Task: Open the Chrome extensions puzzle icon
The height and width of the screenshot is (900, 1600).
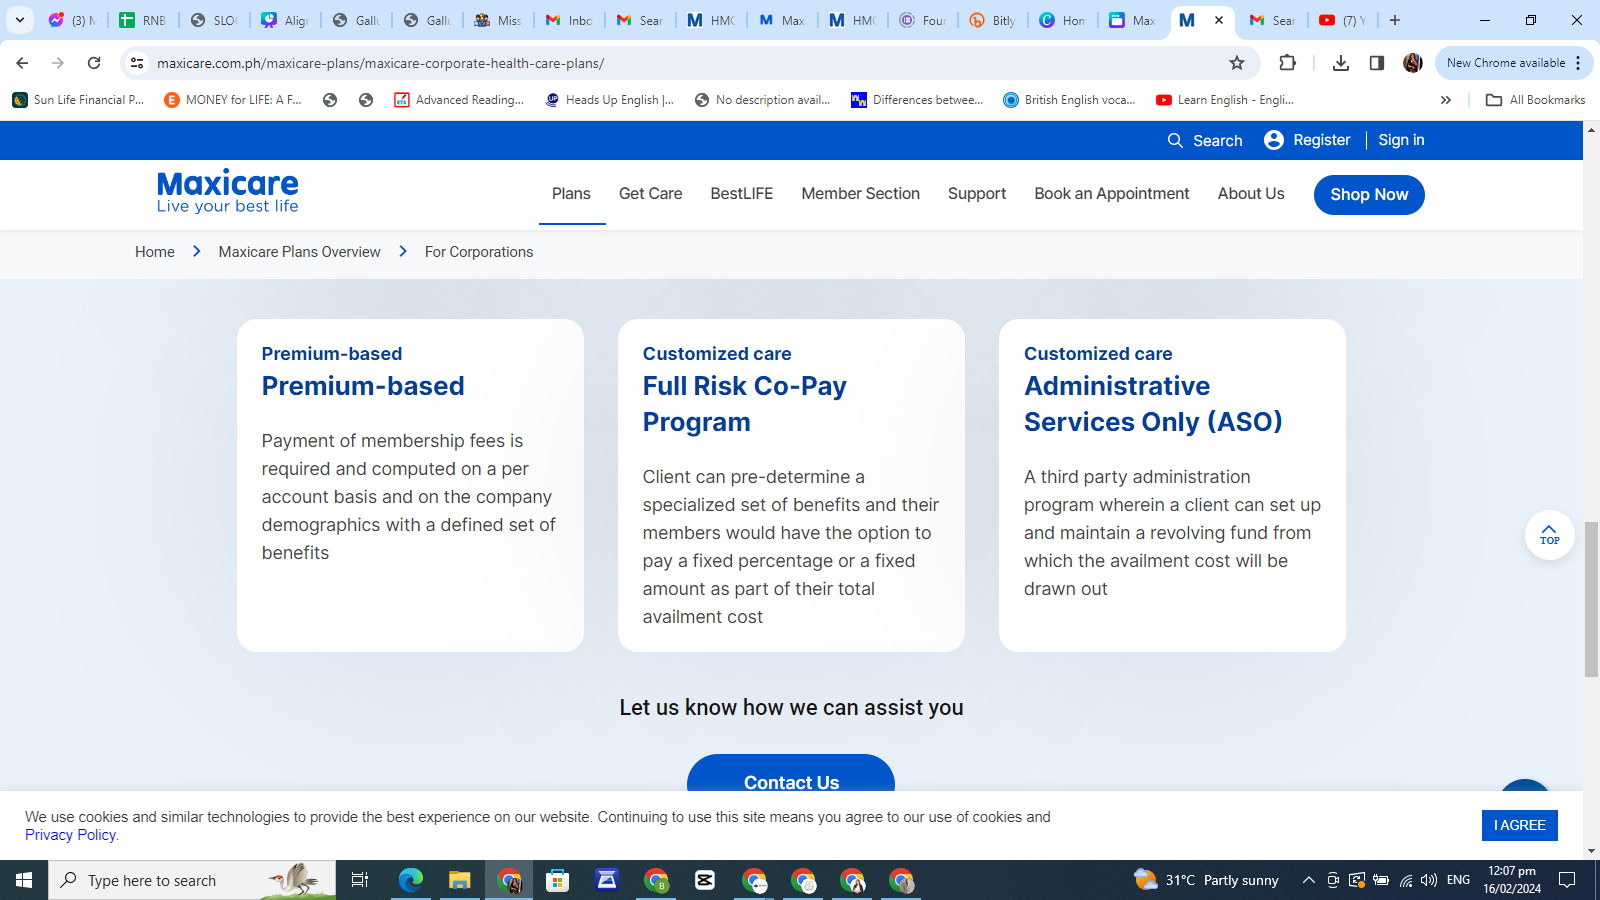Action: pyautogui.click(x=1287, y=63)
